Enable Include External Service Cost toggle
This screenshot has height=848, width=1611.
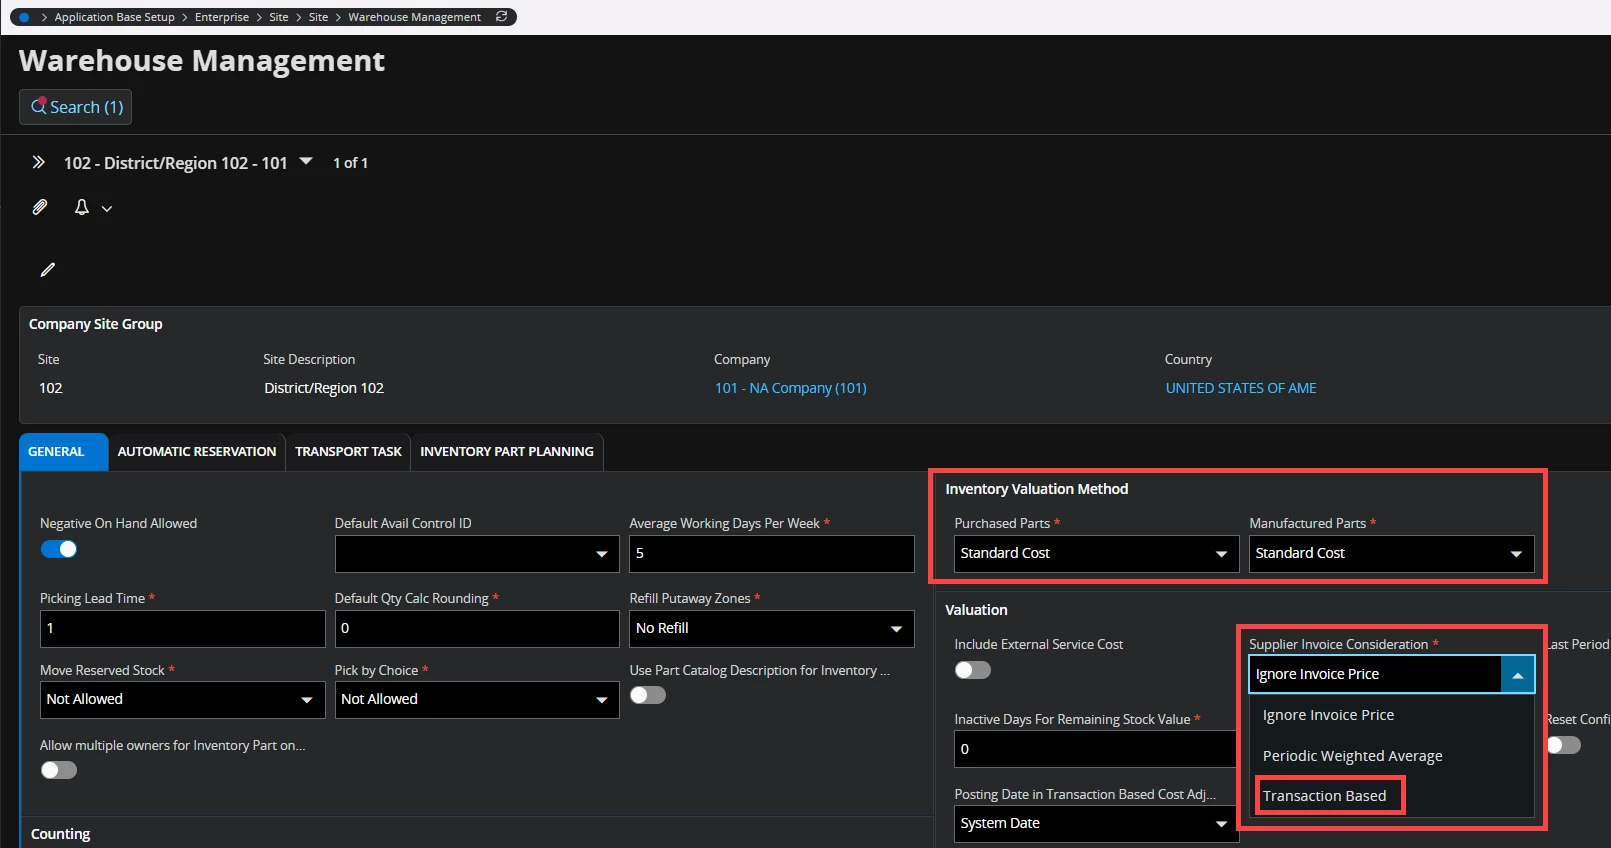click(972, 670)
